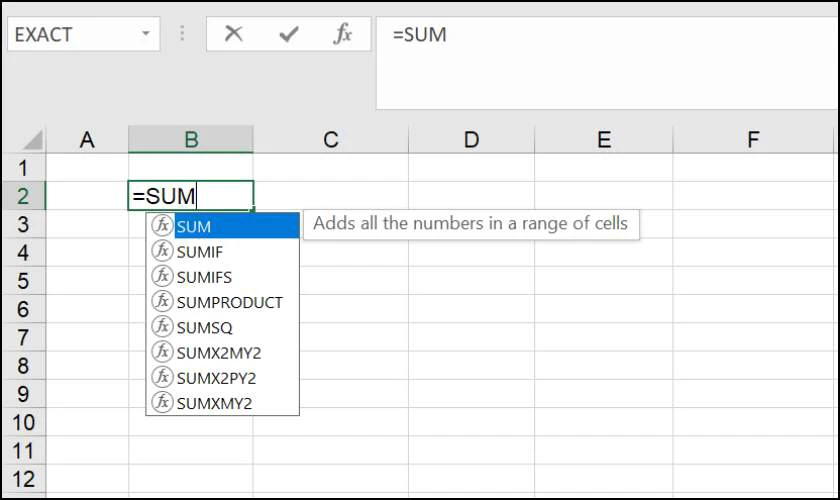Select the SUM function suggestion

(x=223, y=226)
